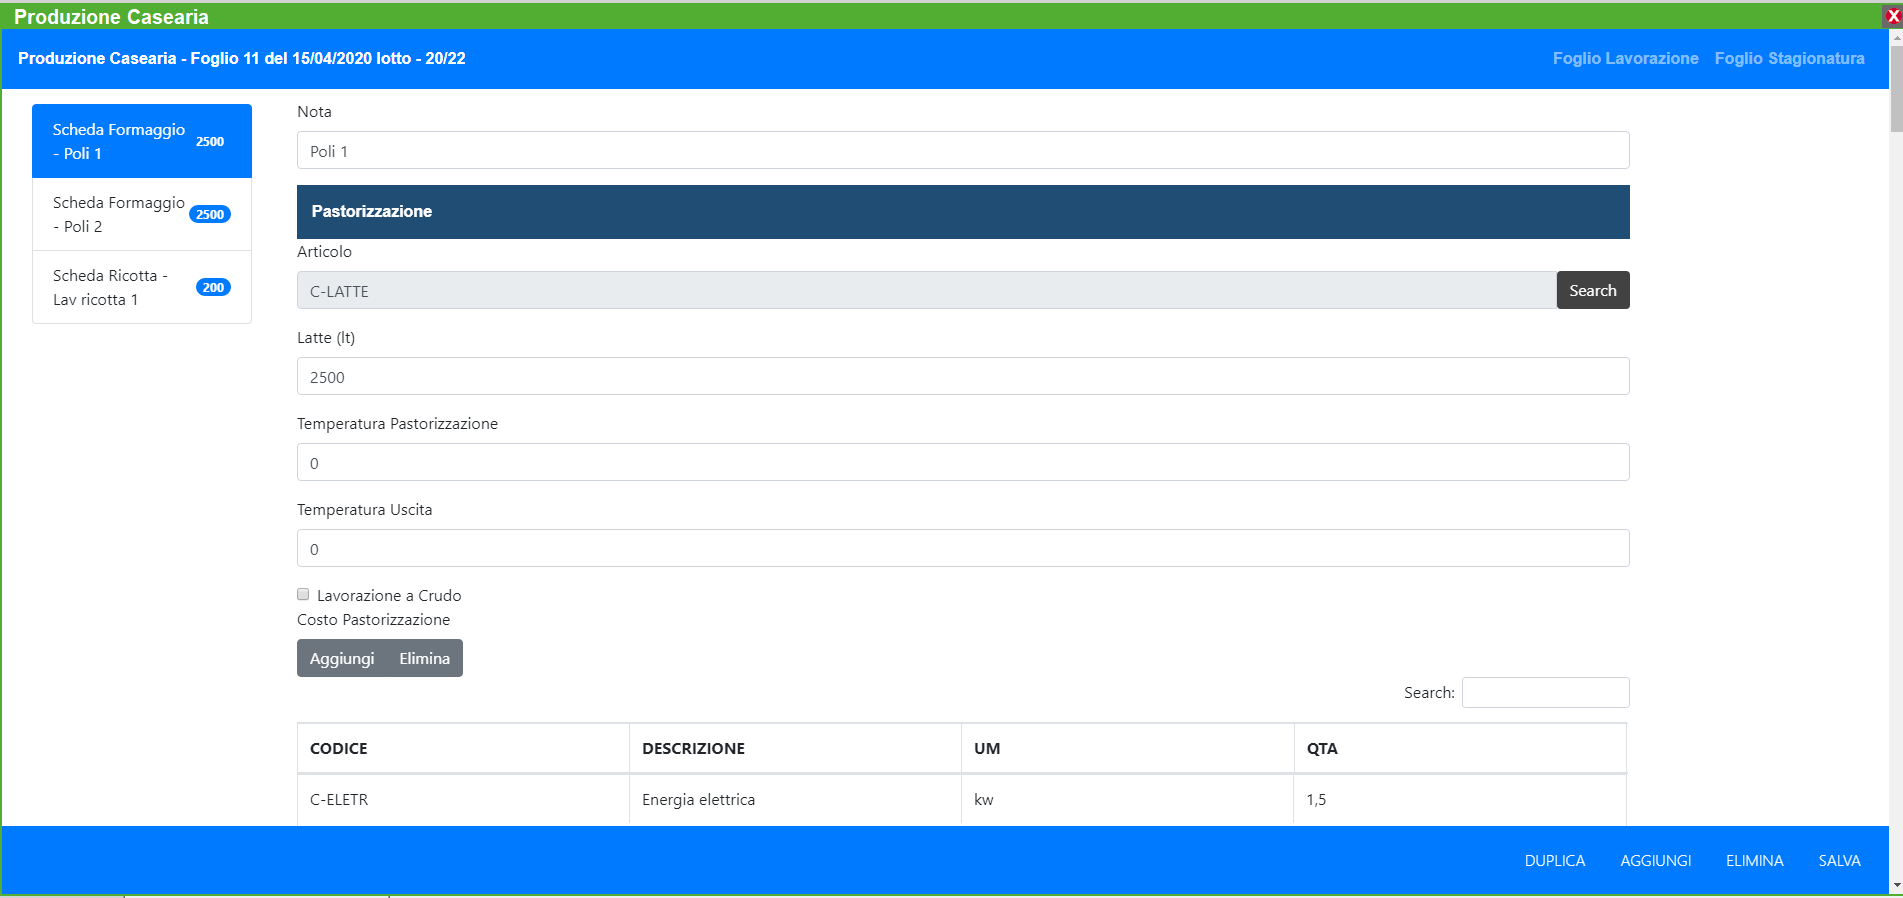The image size is (1903, 898).
Task: Open the Foglio Lavorazione link
Action: tap(1624, 58)
